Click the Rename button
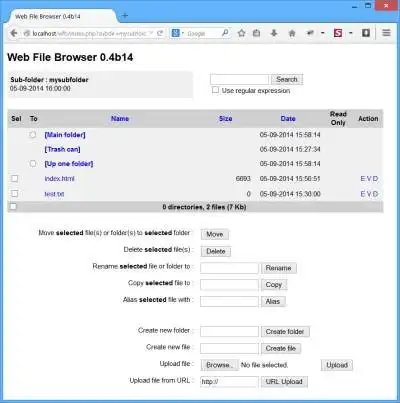 tap(279, 268)
